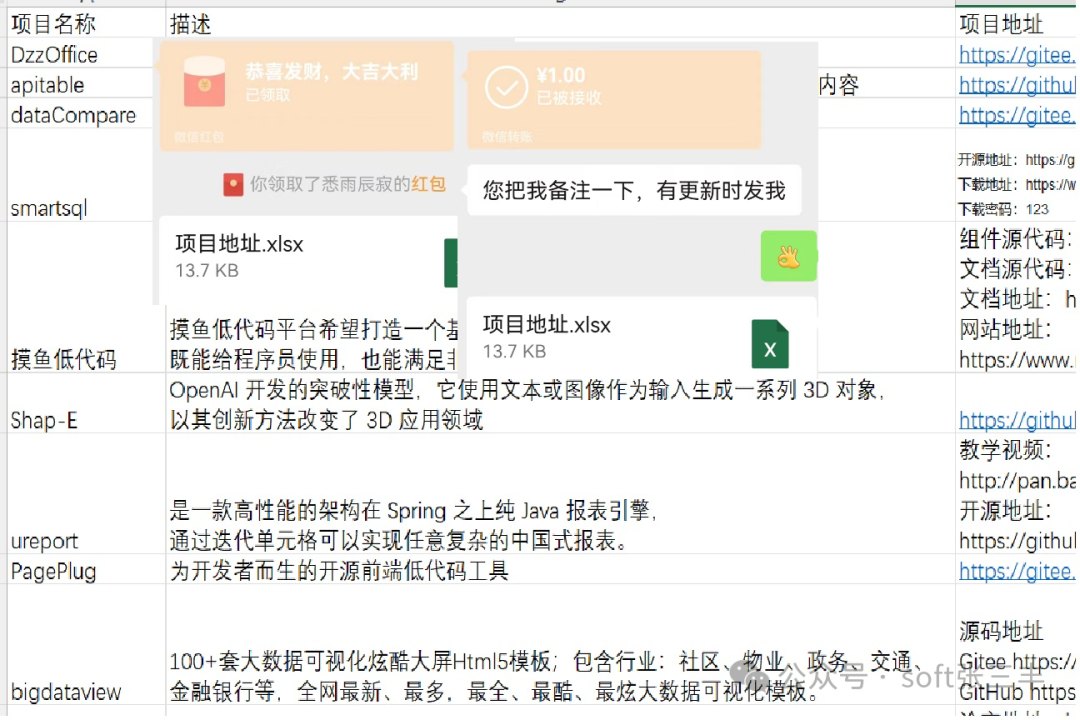Click the 源码地址 text in bigdataview row
This screenshot has height=720, width=1080.
(x=1001, y=630)
